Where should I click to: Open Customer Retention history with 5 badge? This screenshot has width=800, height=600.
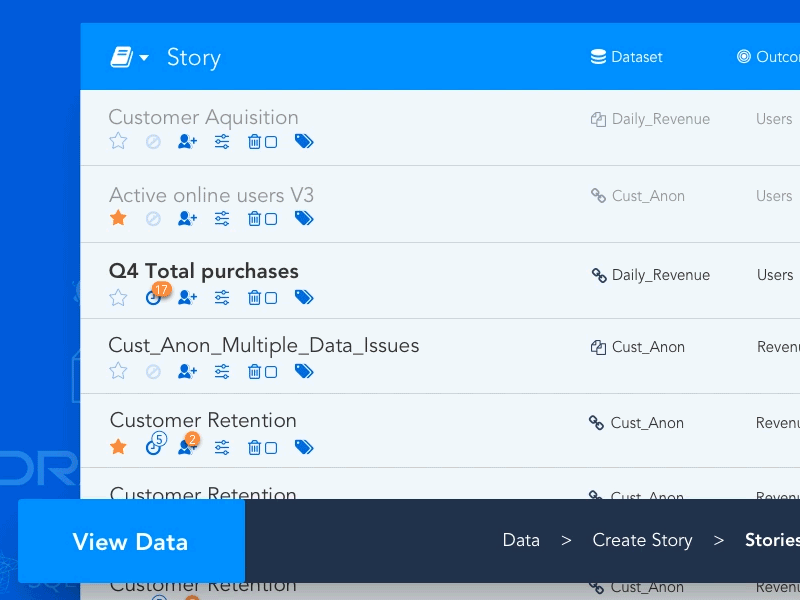click(154, 447)
